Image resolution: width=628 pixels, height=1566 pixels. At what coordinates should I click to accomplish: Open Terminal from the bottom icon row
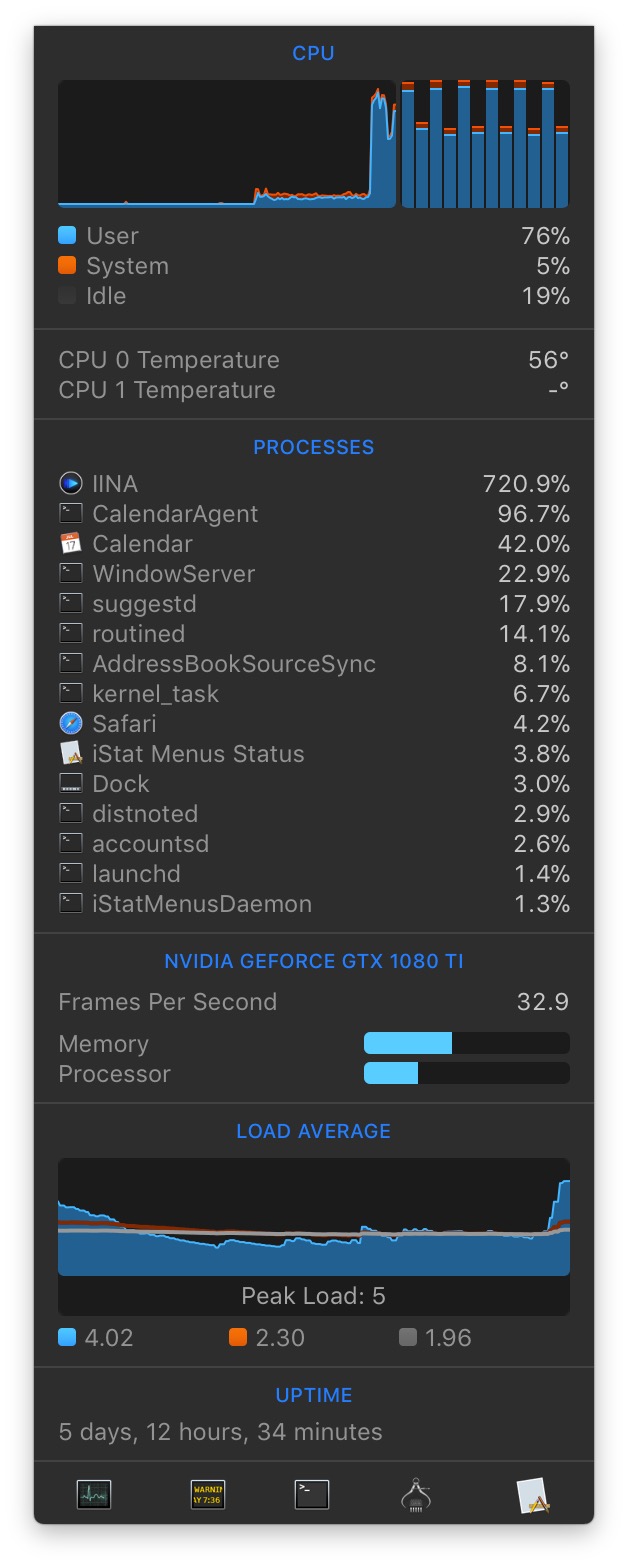click(x=312, y=1494)
